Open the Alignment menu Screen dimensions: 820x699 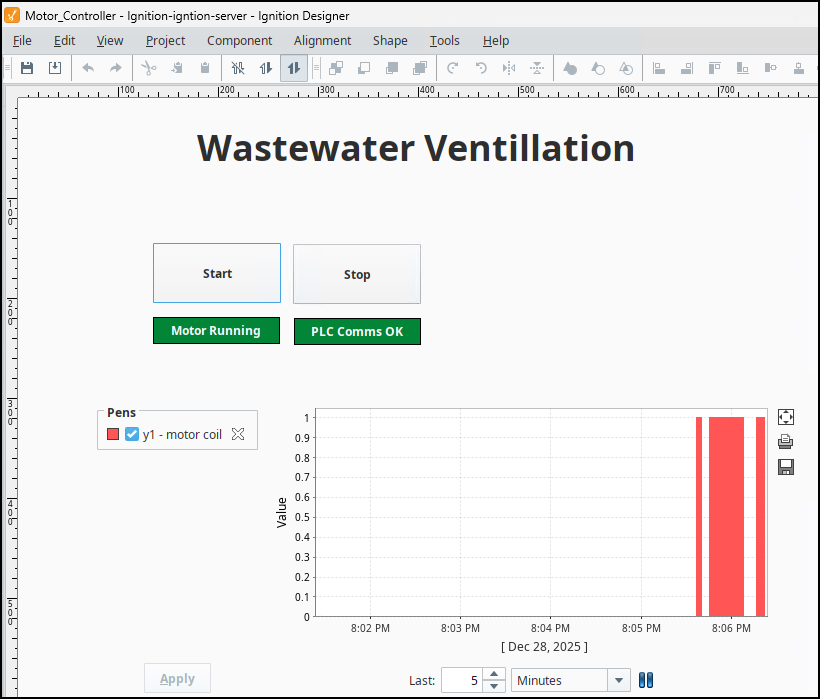[322, 41]
